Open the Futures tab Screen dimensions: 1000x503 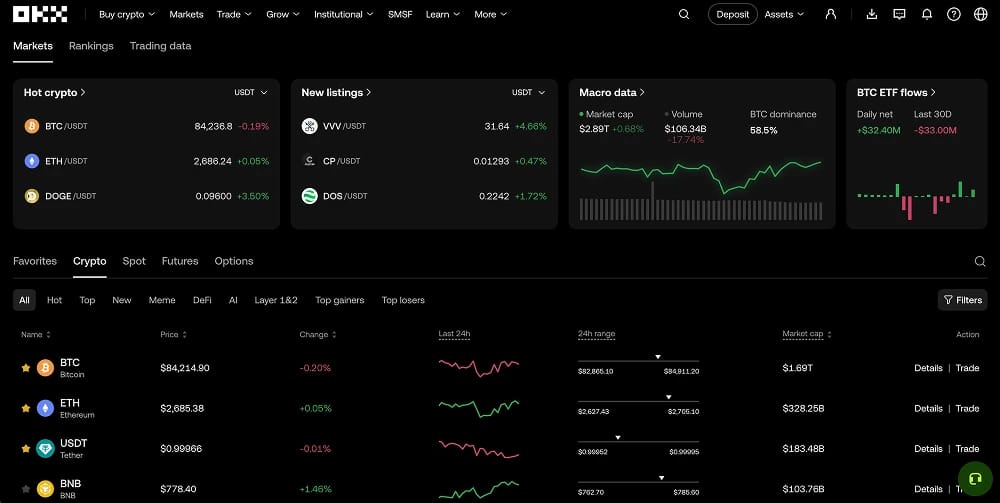pyautogui.click(x=180, y=261)
